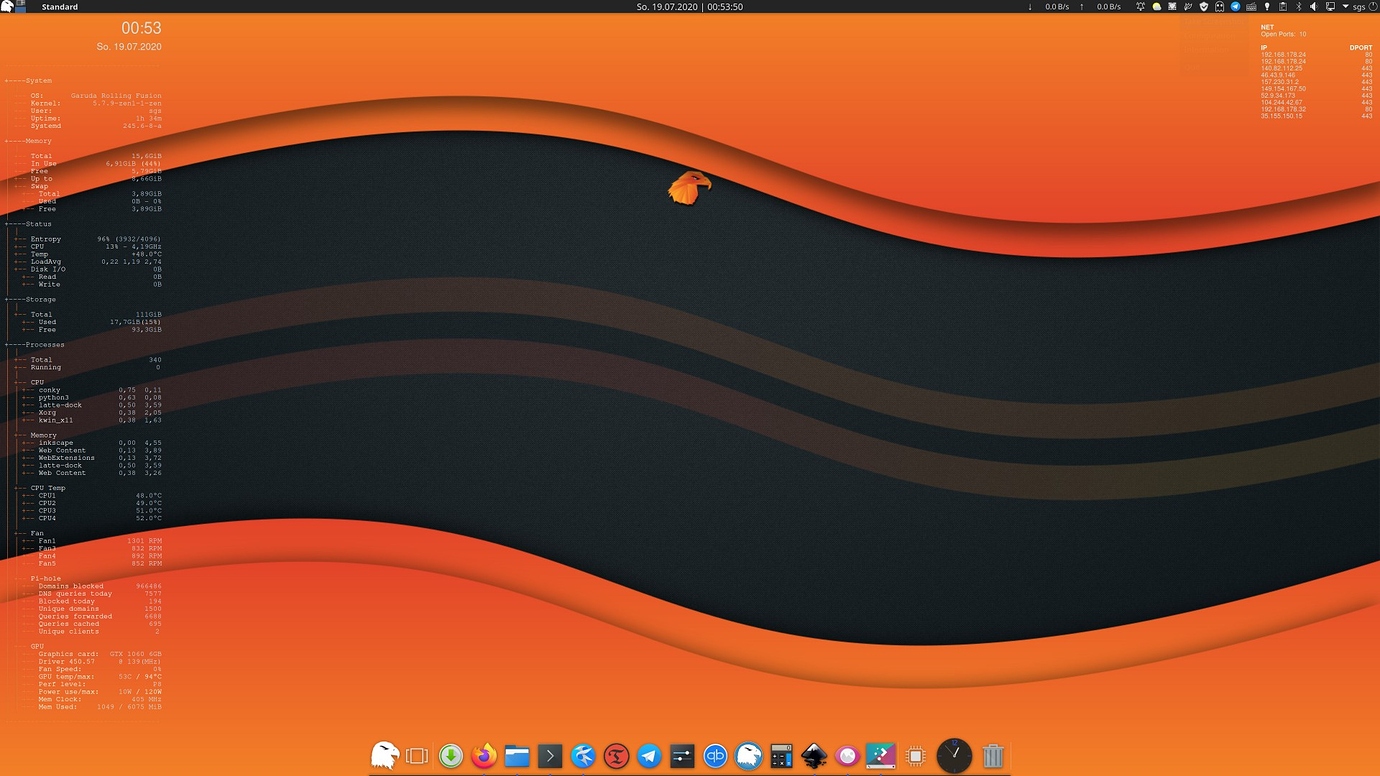
Task: Open the audio mixer sliders icon in the dock
Action: pyautogui.click(x=682, y=755)
